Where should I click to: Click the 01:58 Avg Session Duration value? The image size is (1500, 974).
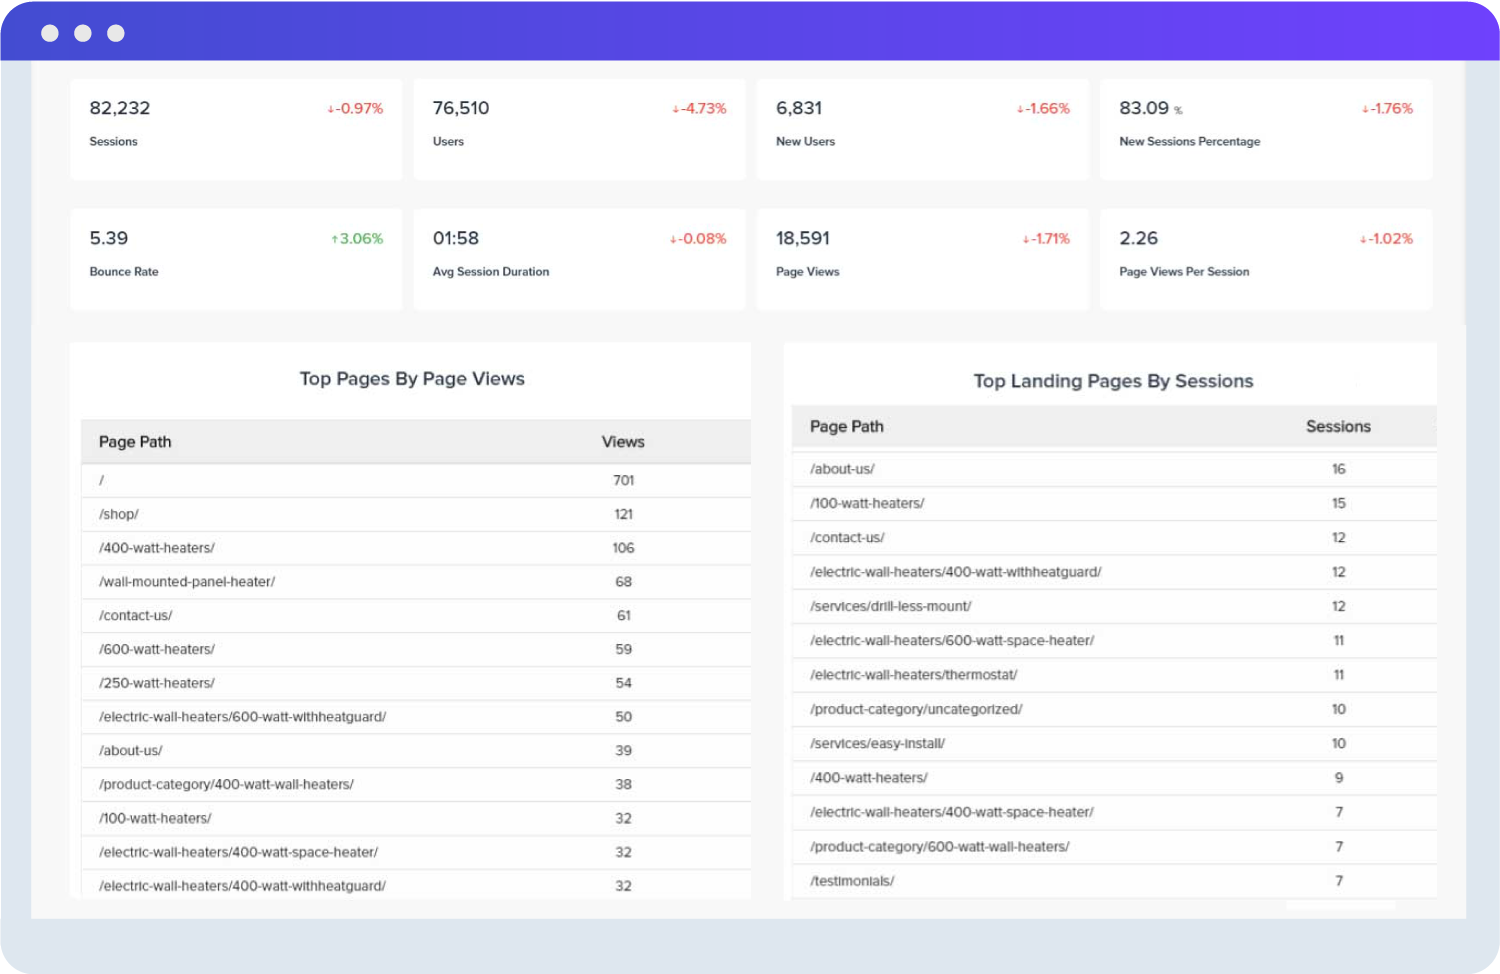pos(456,238)
